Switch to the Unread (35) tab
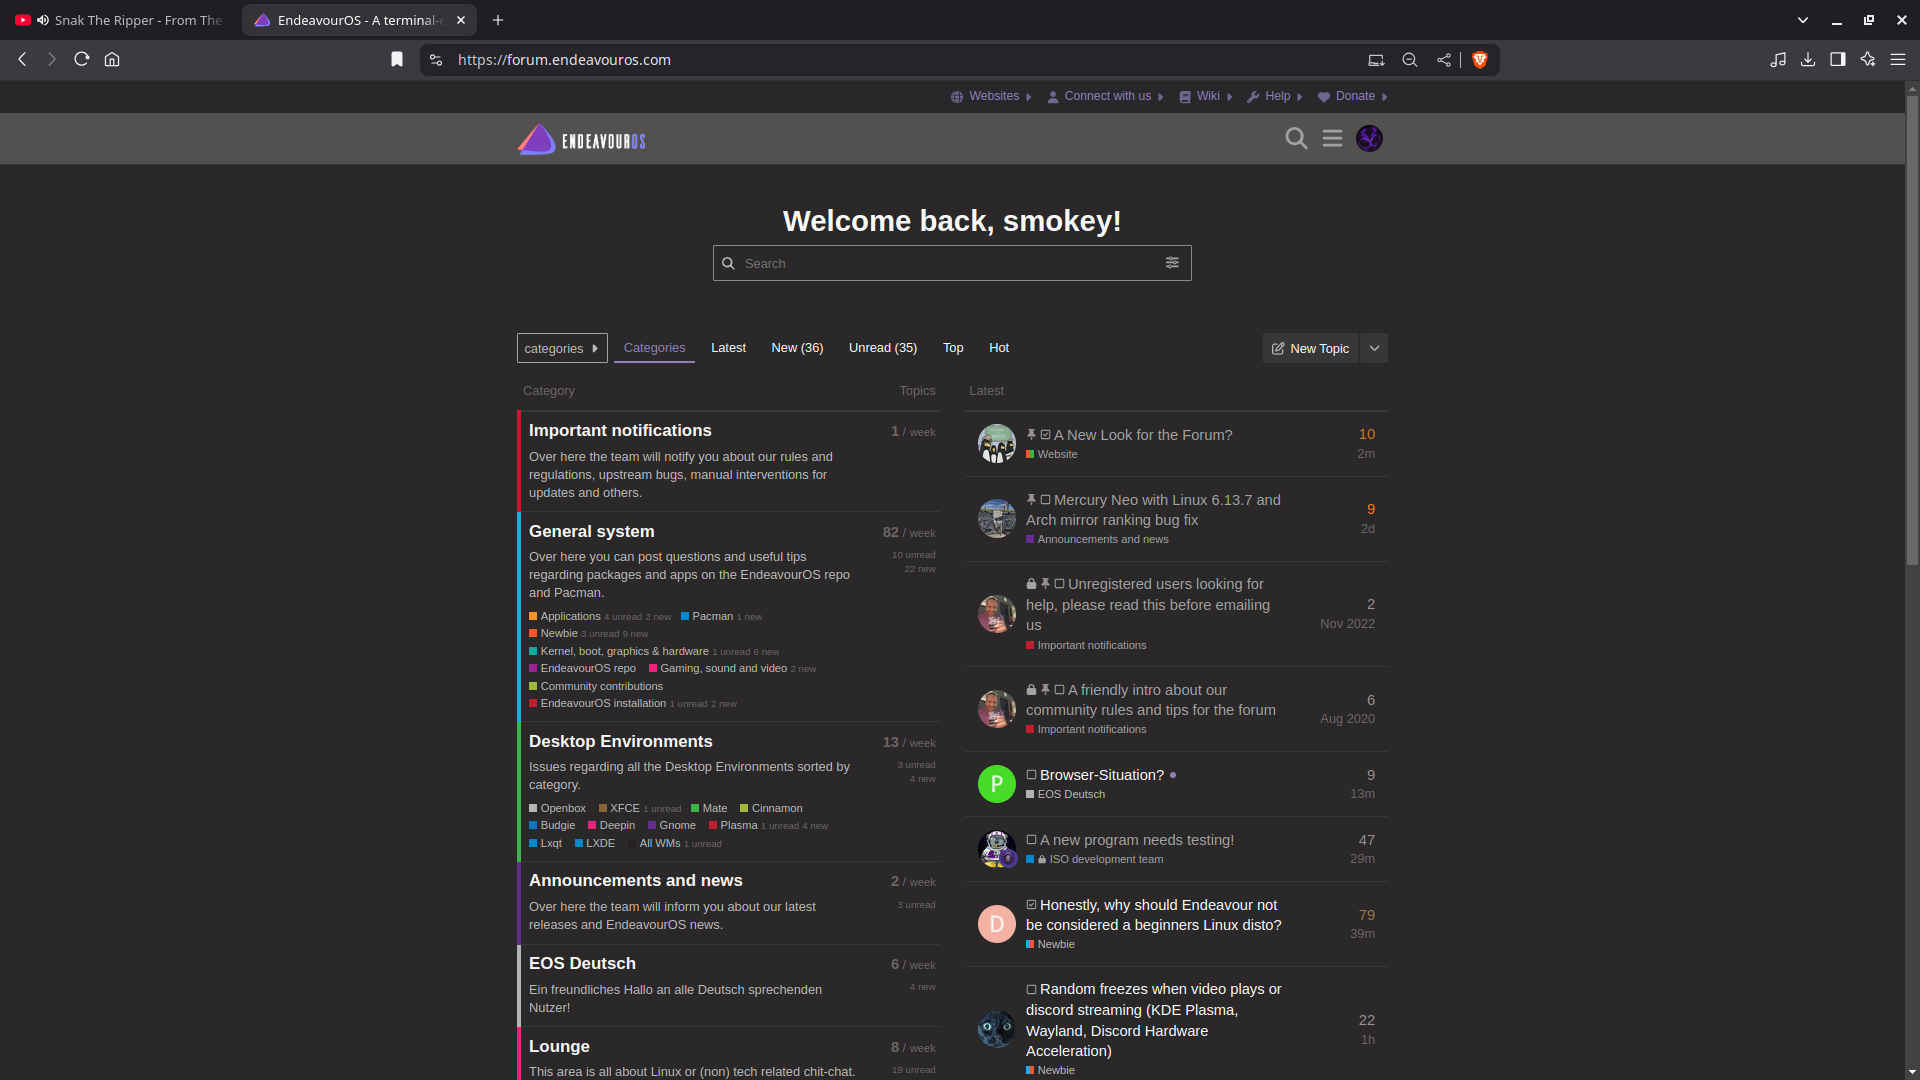The width and height of the screenshot is (1920, 1080). point(883,348)
